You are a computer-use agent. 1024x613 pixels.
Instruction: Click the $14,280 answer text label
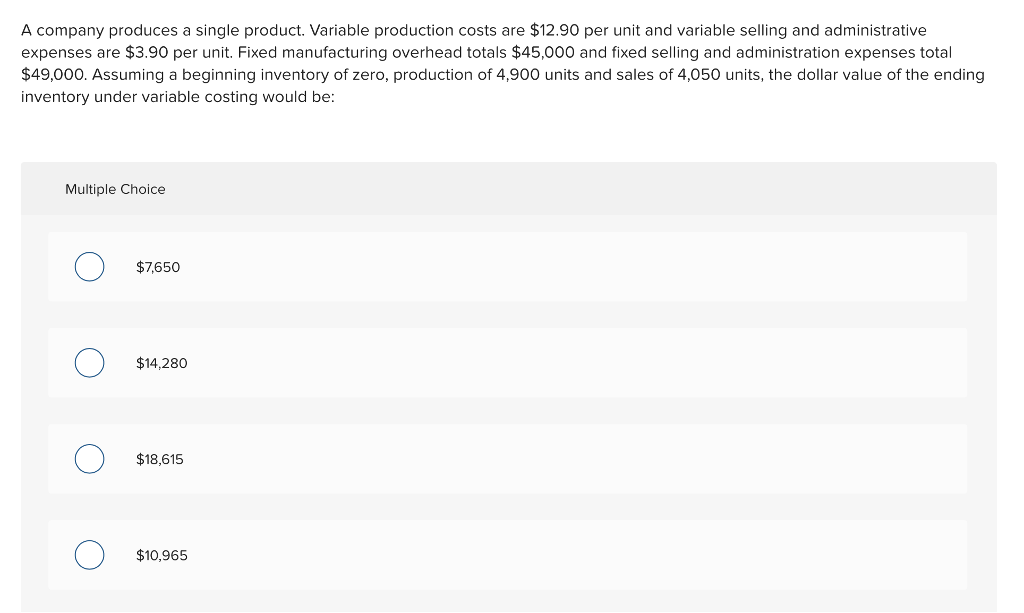[161, 363]
